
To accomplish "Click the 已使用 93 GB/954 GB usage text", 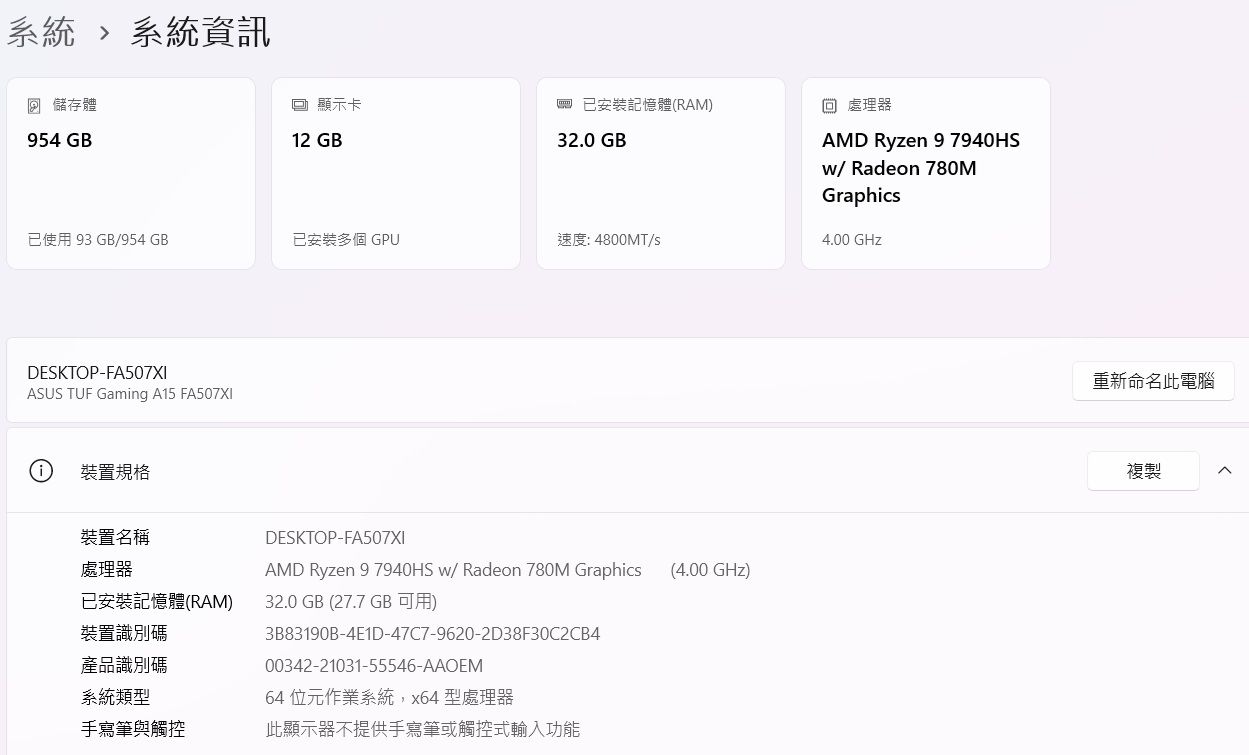I will pyautogui.click(x=98, y=240).
